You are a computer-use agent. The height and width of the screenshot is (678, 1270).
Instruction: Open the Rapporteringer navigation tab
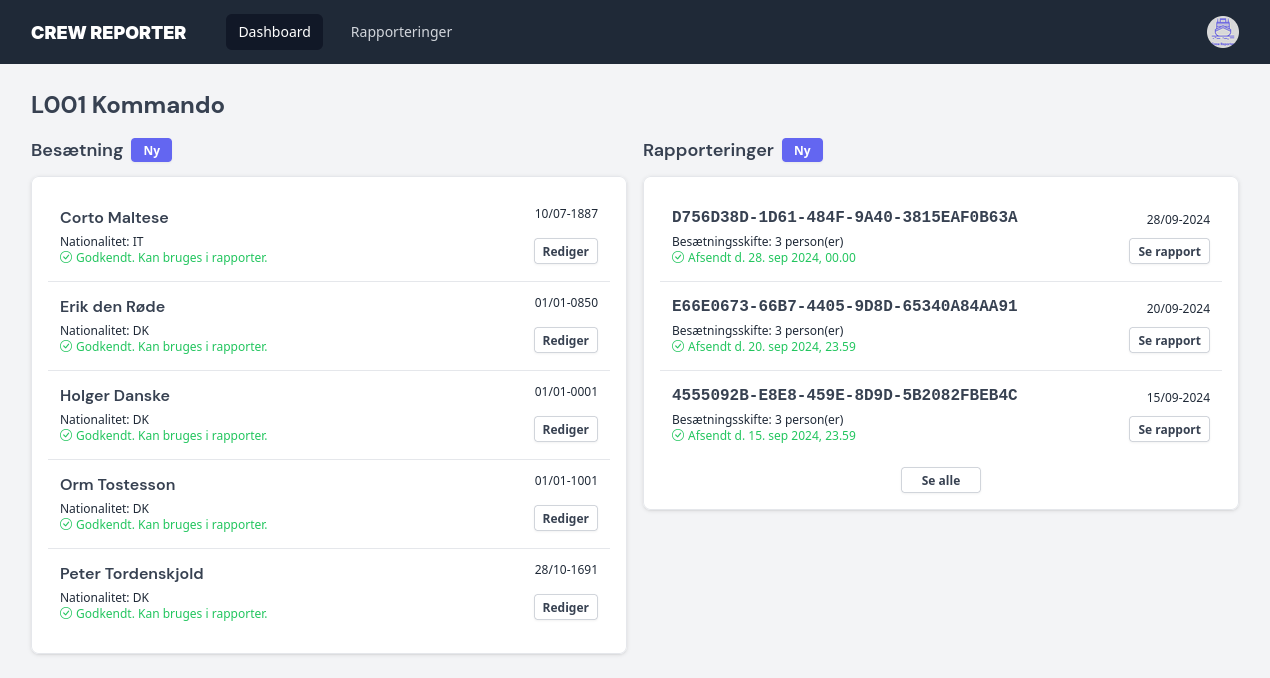[x=401, y=32]
